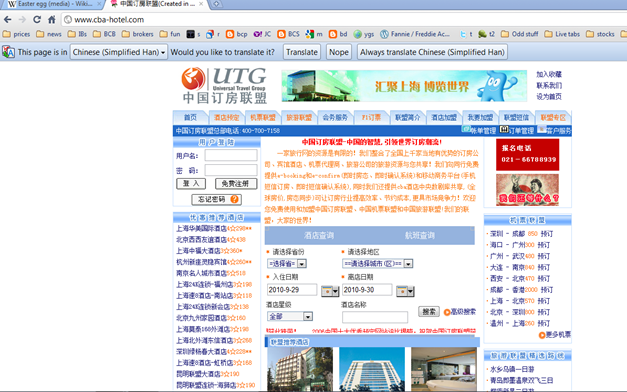Open the 'bcp' Blogger bookmark
This screenshot has height=392, width=627.
[236, 34]
